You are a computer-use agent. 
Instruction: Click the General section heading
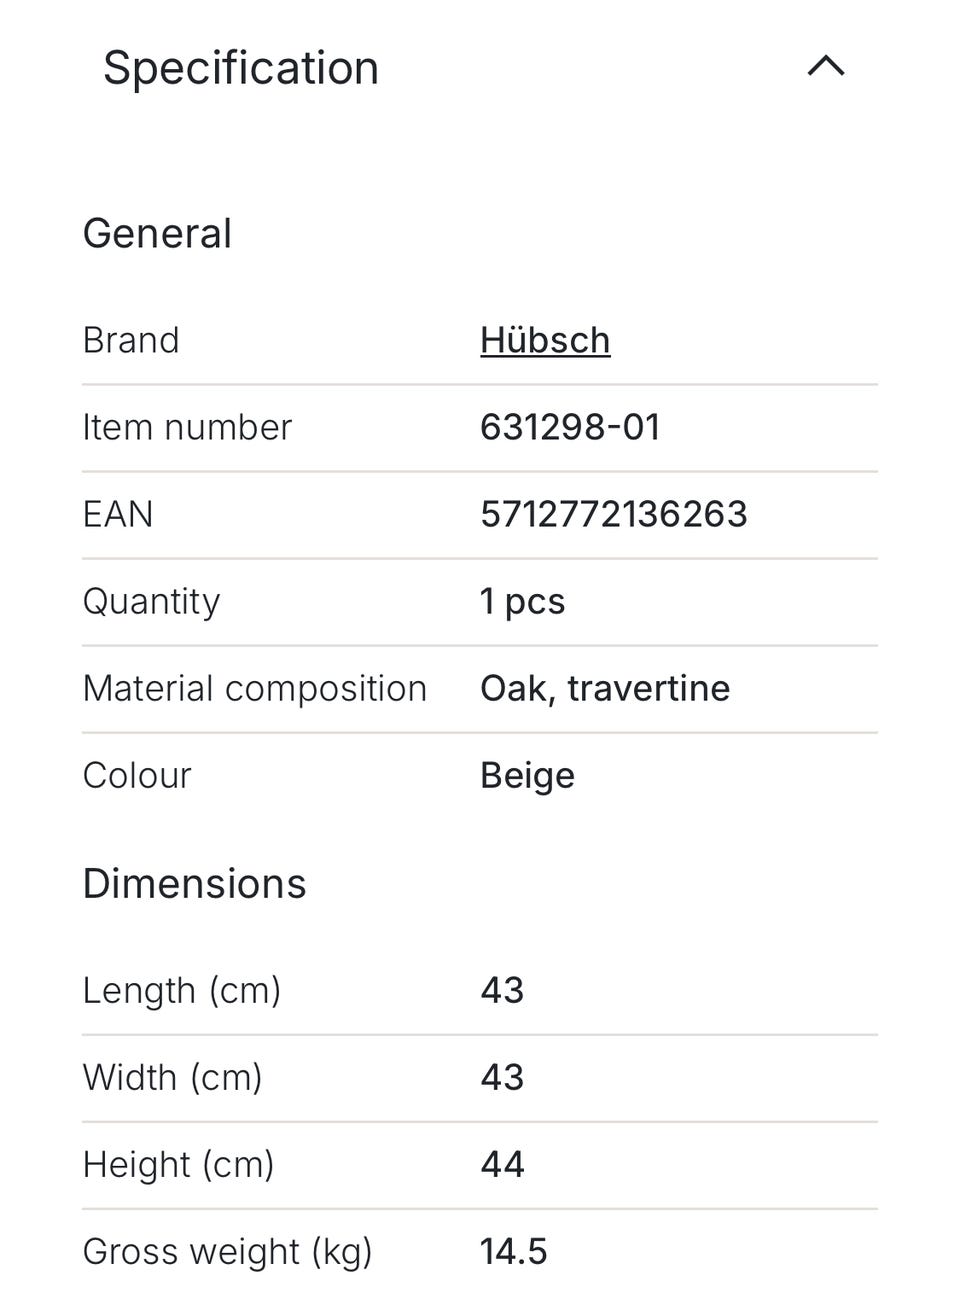pyautogui.click(x=157, y=233)
